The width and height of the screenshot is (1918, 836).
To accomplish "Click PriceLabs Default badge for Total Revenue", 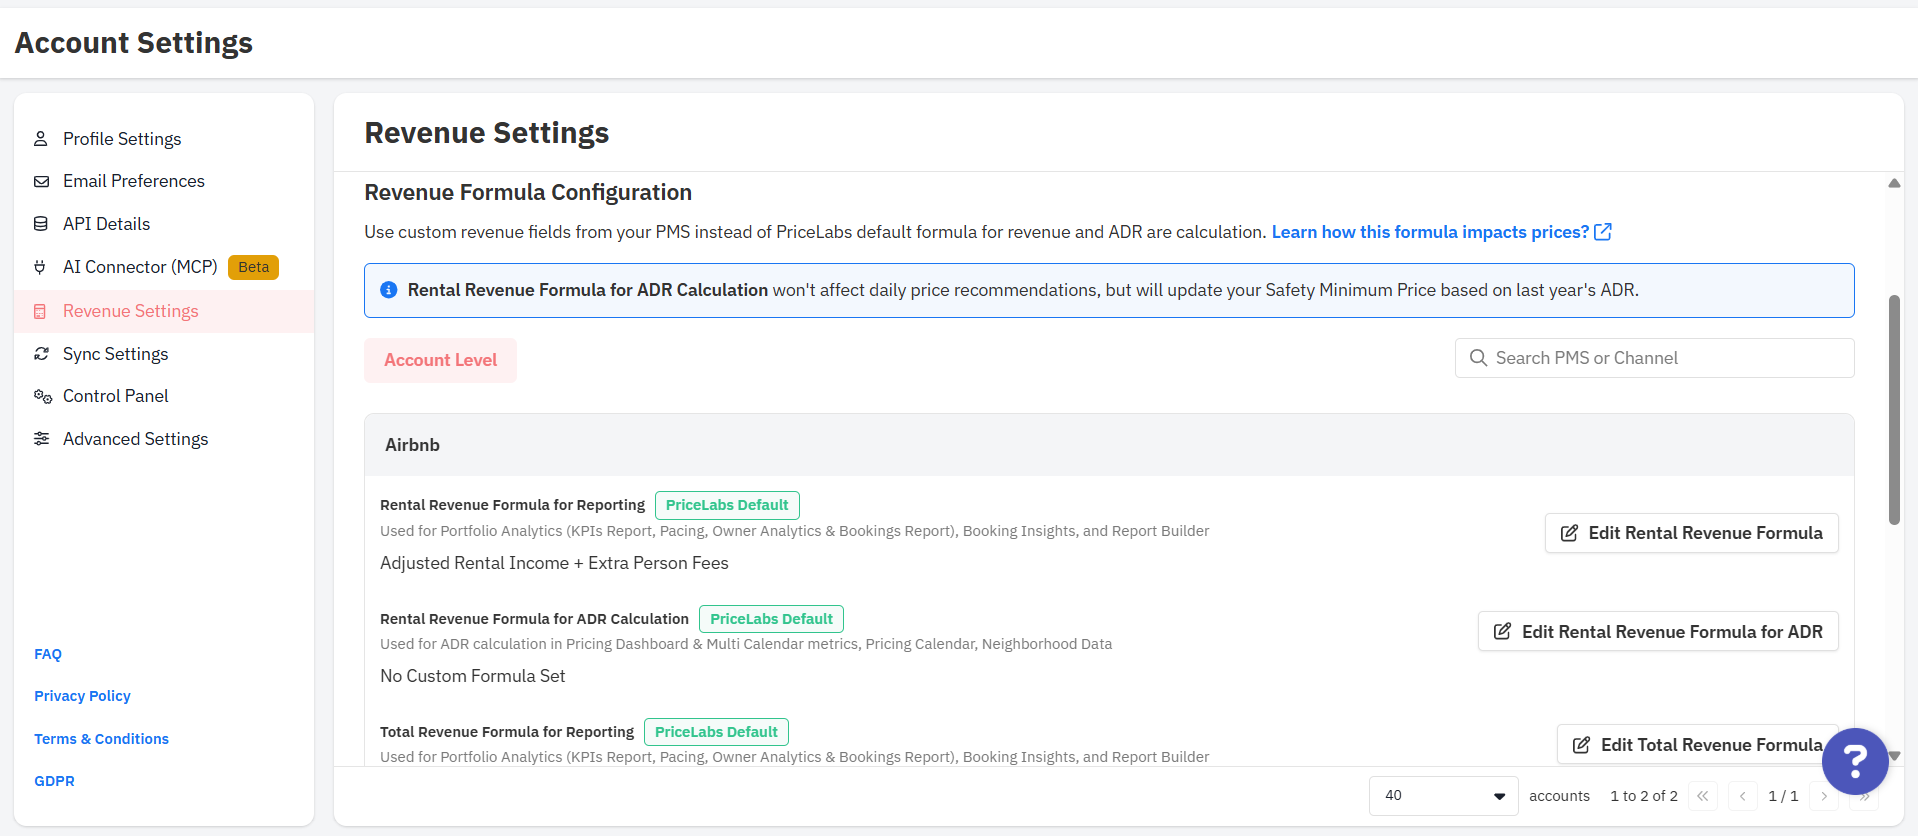I will [716, 732].
